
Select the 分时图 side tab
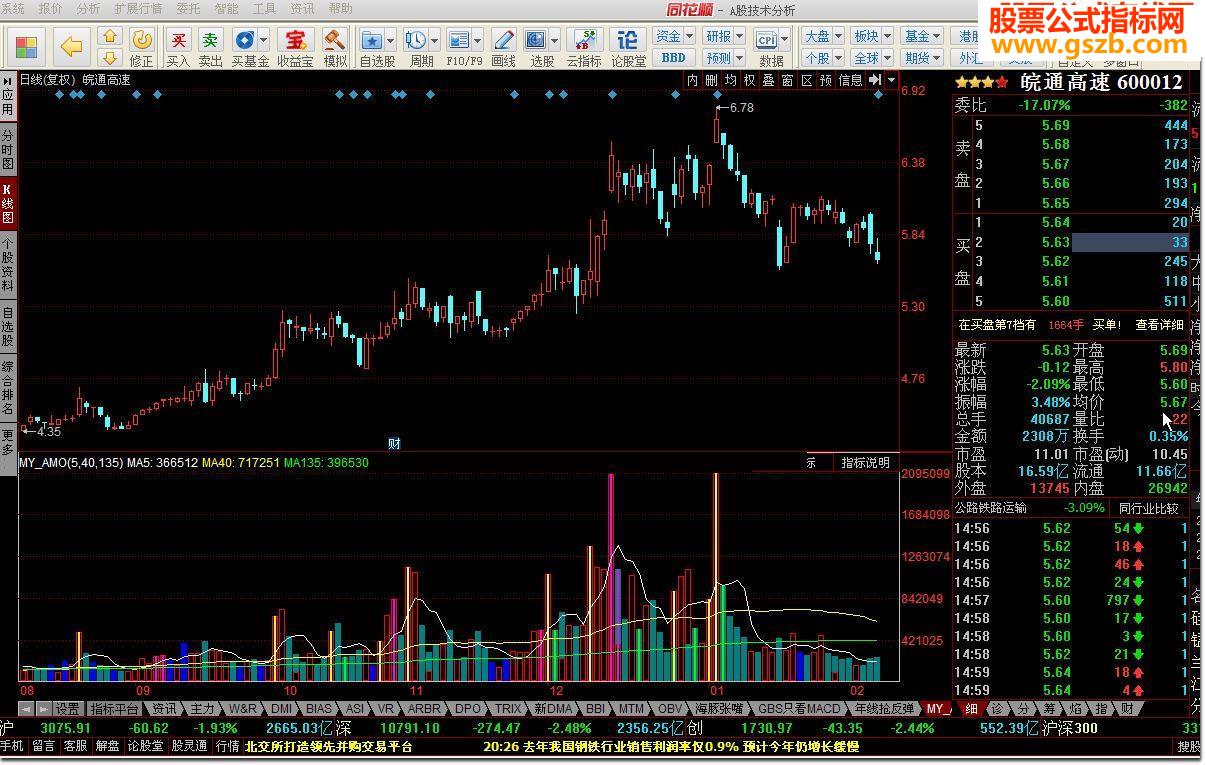click(x=8, y=149)
